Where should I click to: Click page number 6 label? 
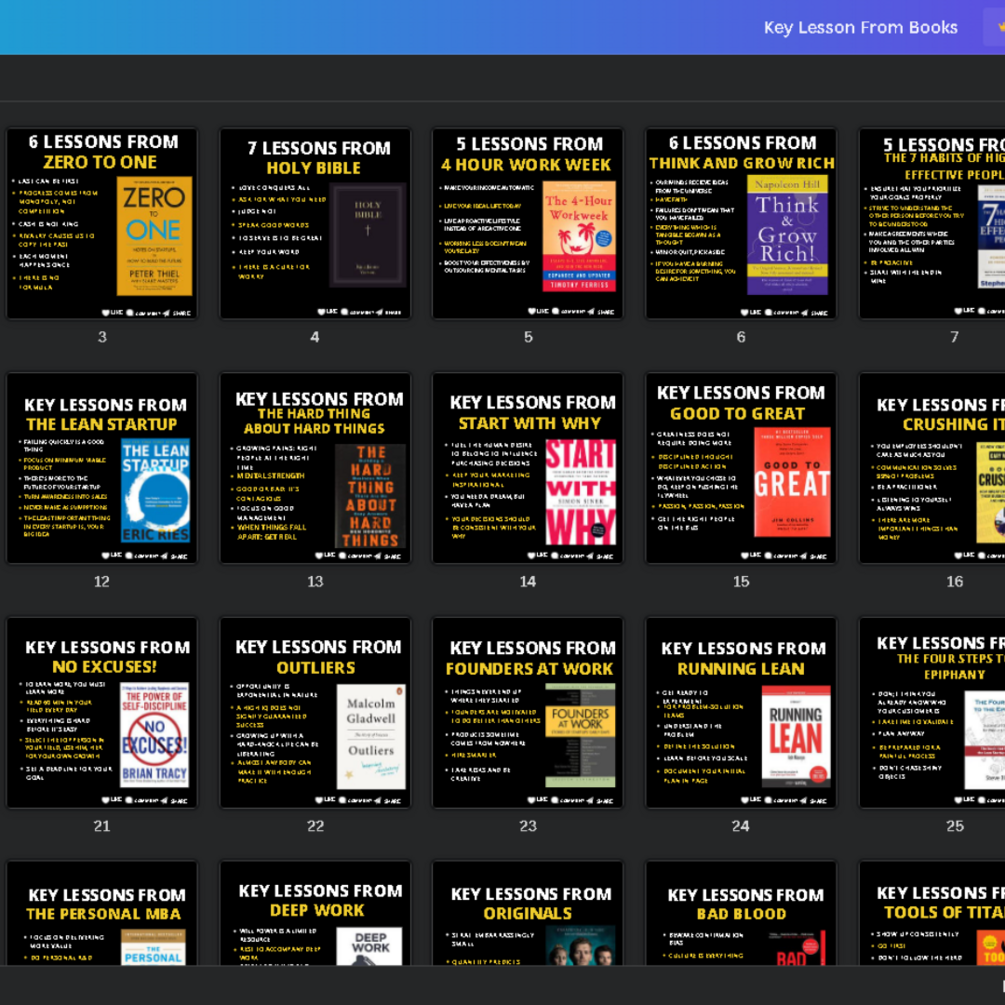coord(741,337)
